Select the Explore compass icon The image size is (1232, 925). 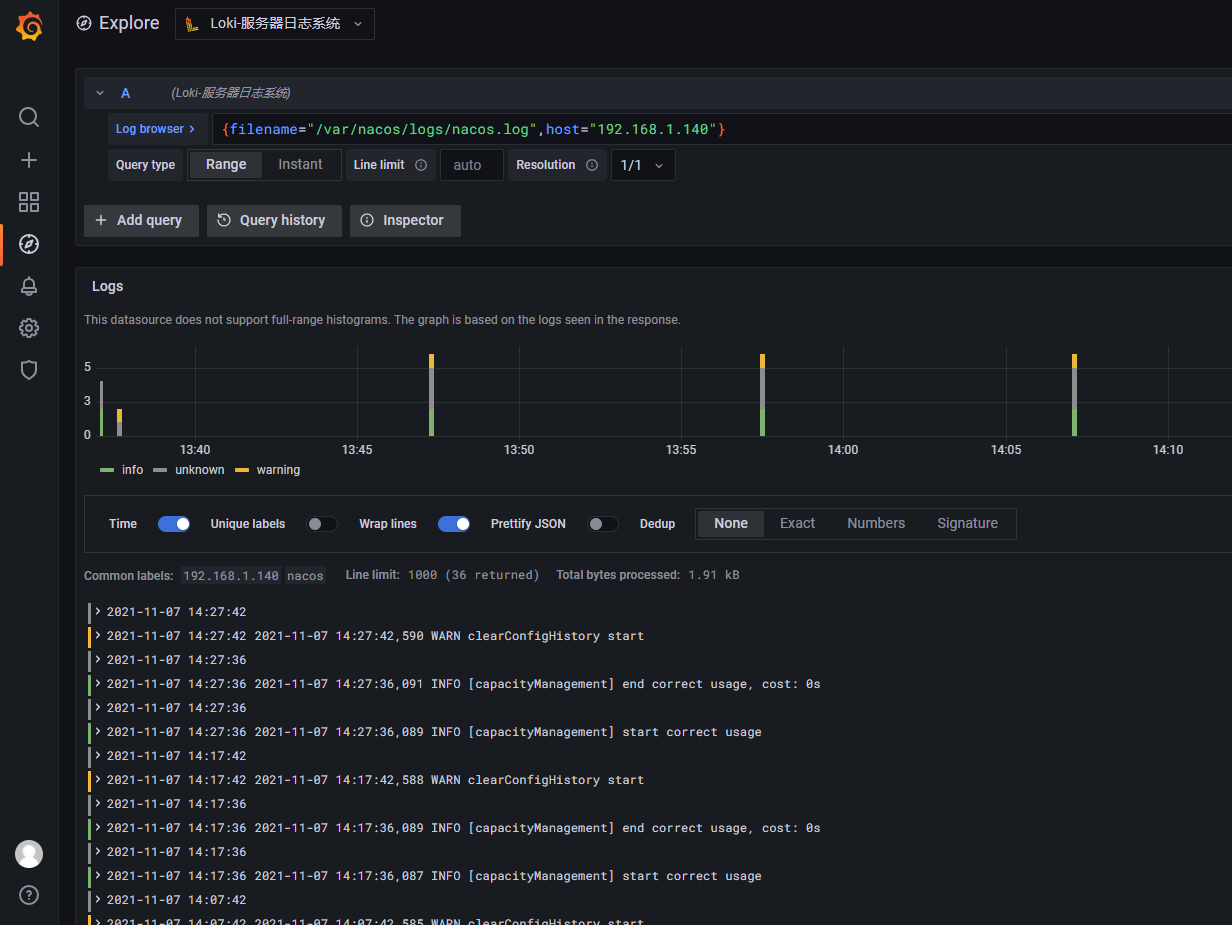click(x=29, y=243)
